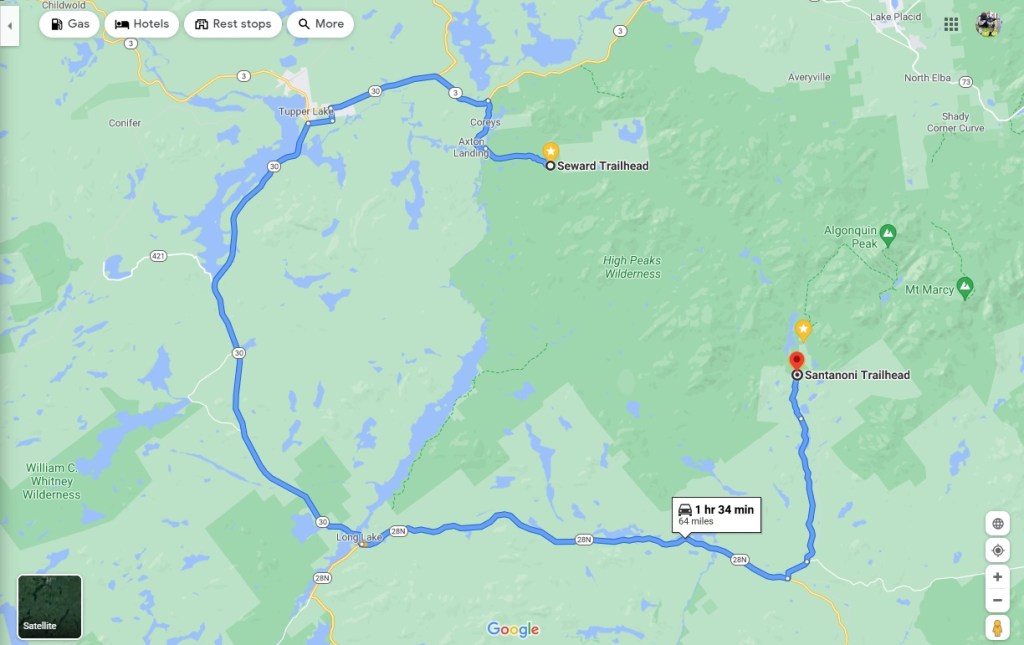Viewport: 1024px width, 645px height.
Task: Zoom in with the plus button
Action: 997,577
